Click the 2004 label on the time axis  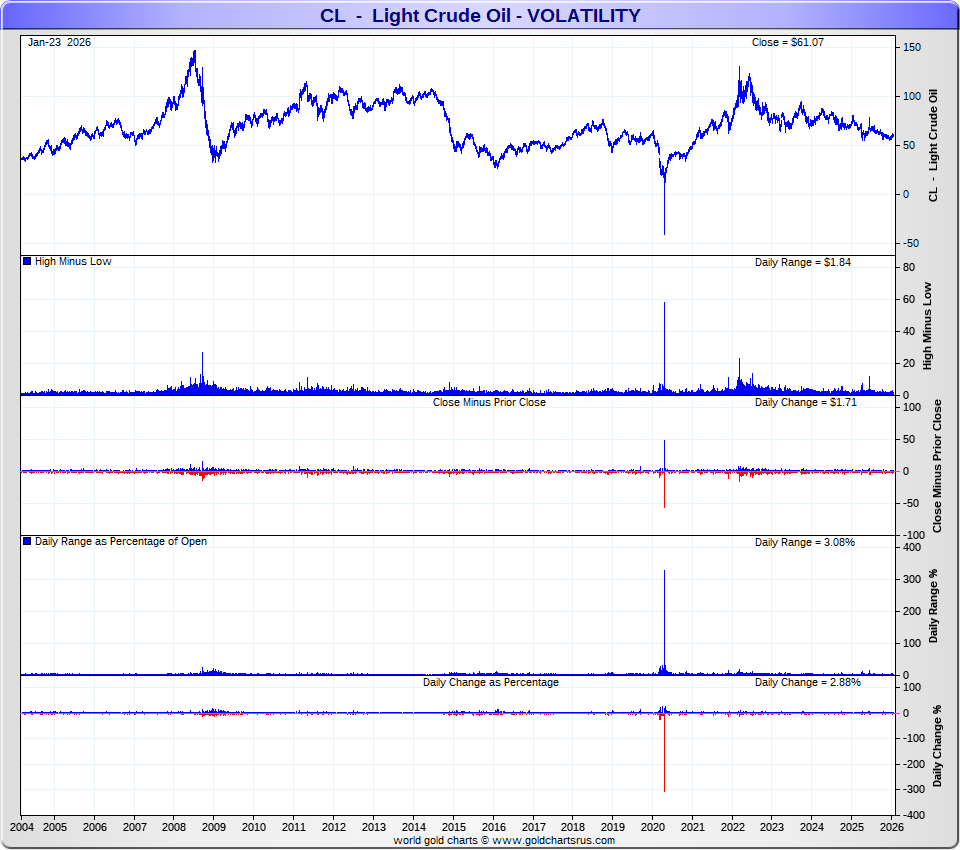click(21, 827)
